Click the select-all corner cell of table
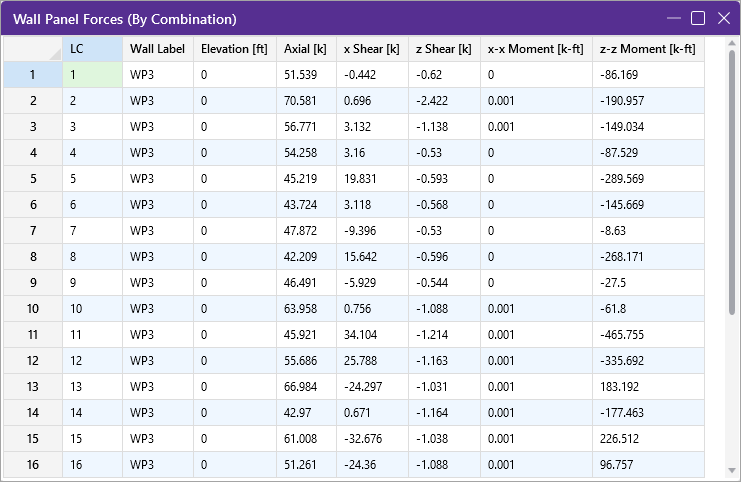The width and height of the screenshot is (741, 482). coord(32,49)
